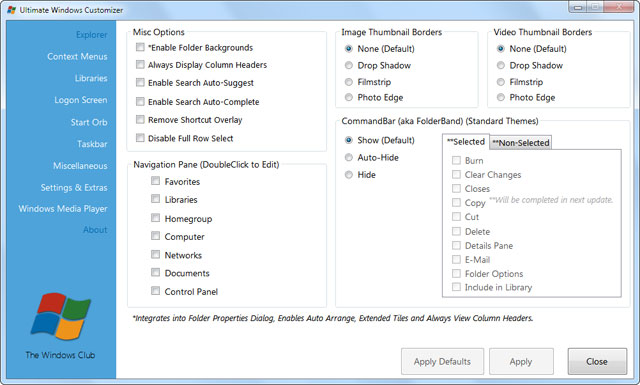
Task: Select None (Default) for Video Thumbnail Borders
Action: (501, 49)
